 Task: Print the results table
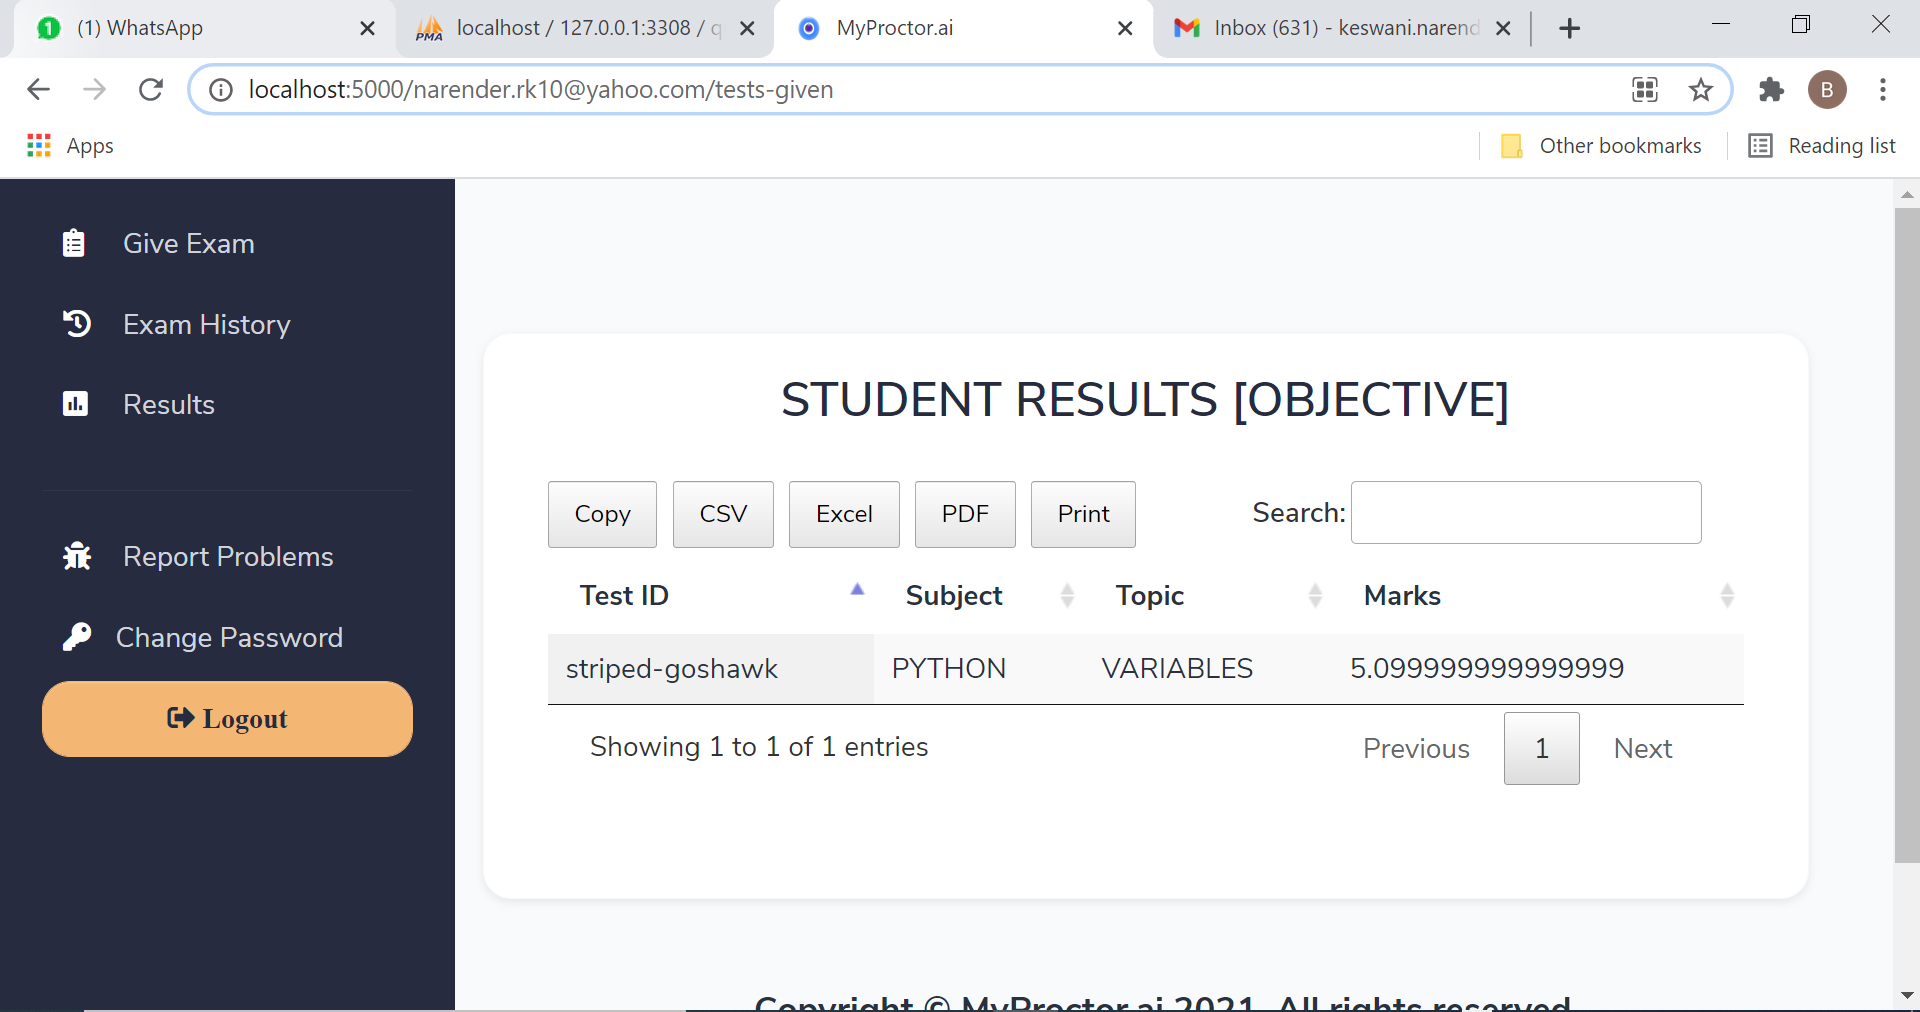(x=1083, y=514)
